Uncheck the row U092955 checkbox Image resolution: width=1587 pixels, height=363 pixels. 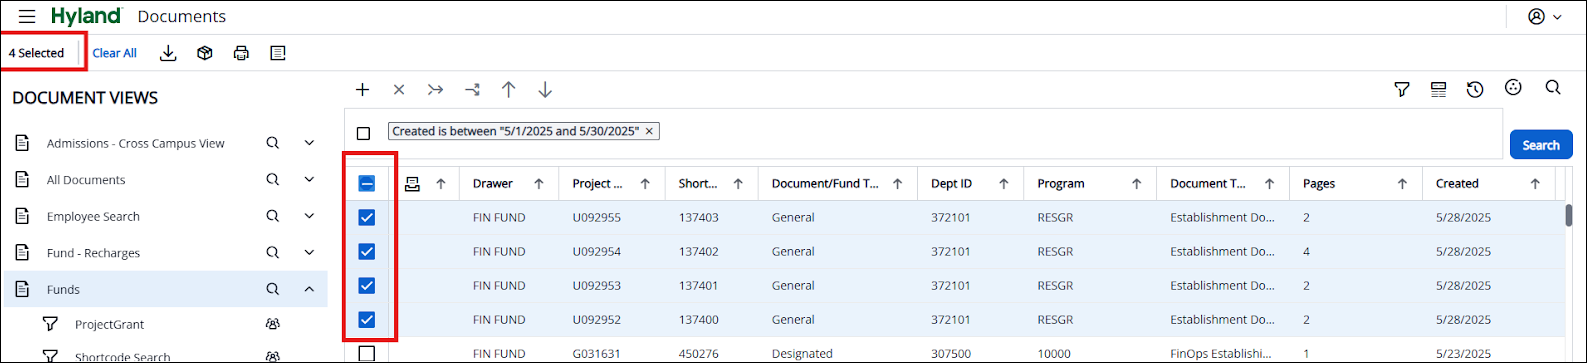click(366, 217)
